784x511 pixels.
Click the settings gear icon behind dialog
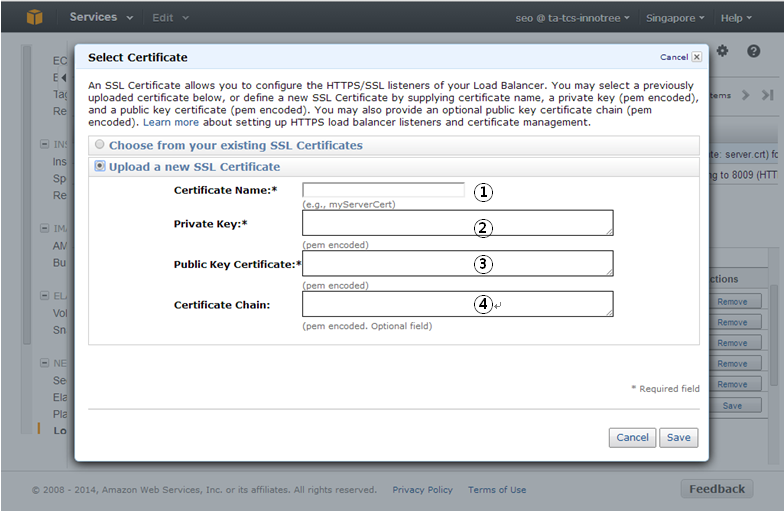pyautogui.click(x=722, y=50)
